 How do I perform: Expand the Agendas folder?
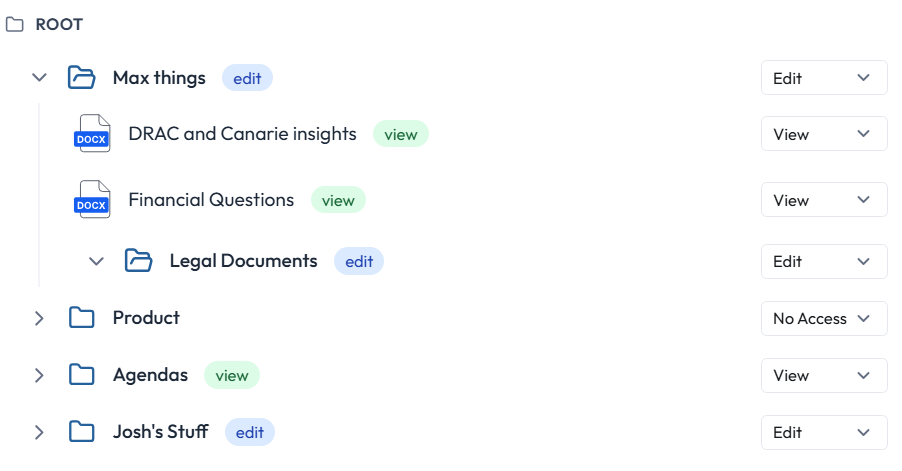(x=40, y=375)
